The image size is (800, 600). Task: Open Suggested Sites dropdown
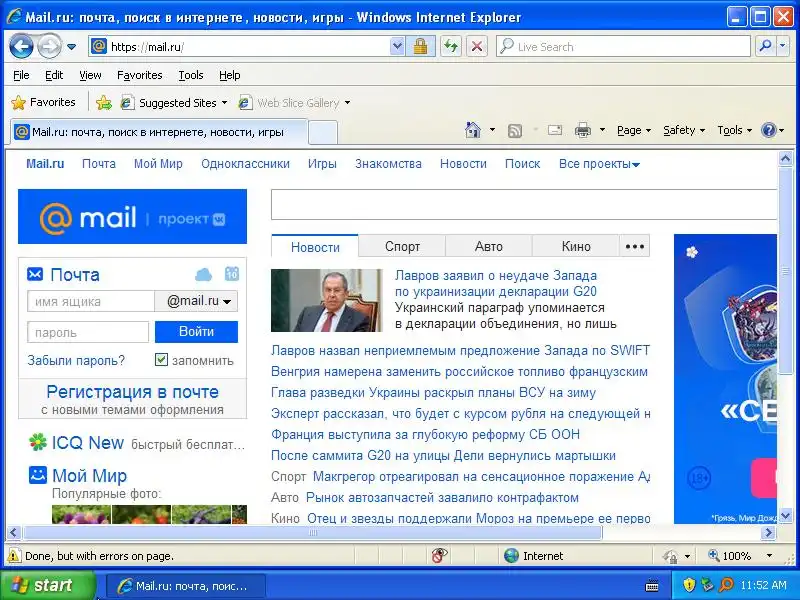click(x=173, y=103)
